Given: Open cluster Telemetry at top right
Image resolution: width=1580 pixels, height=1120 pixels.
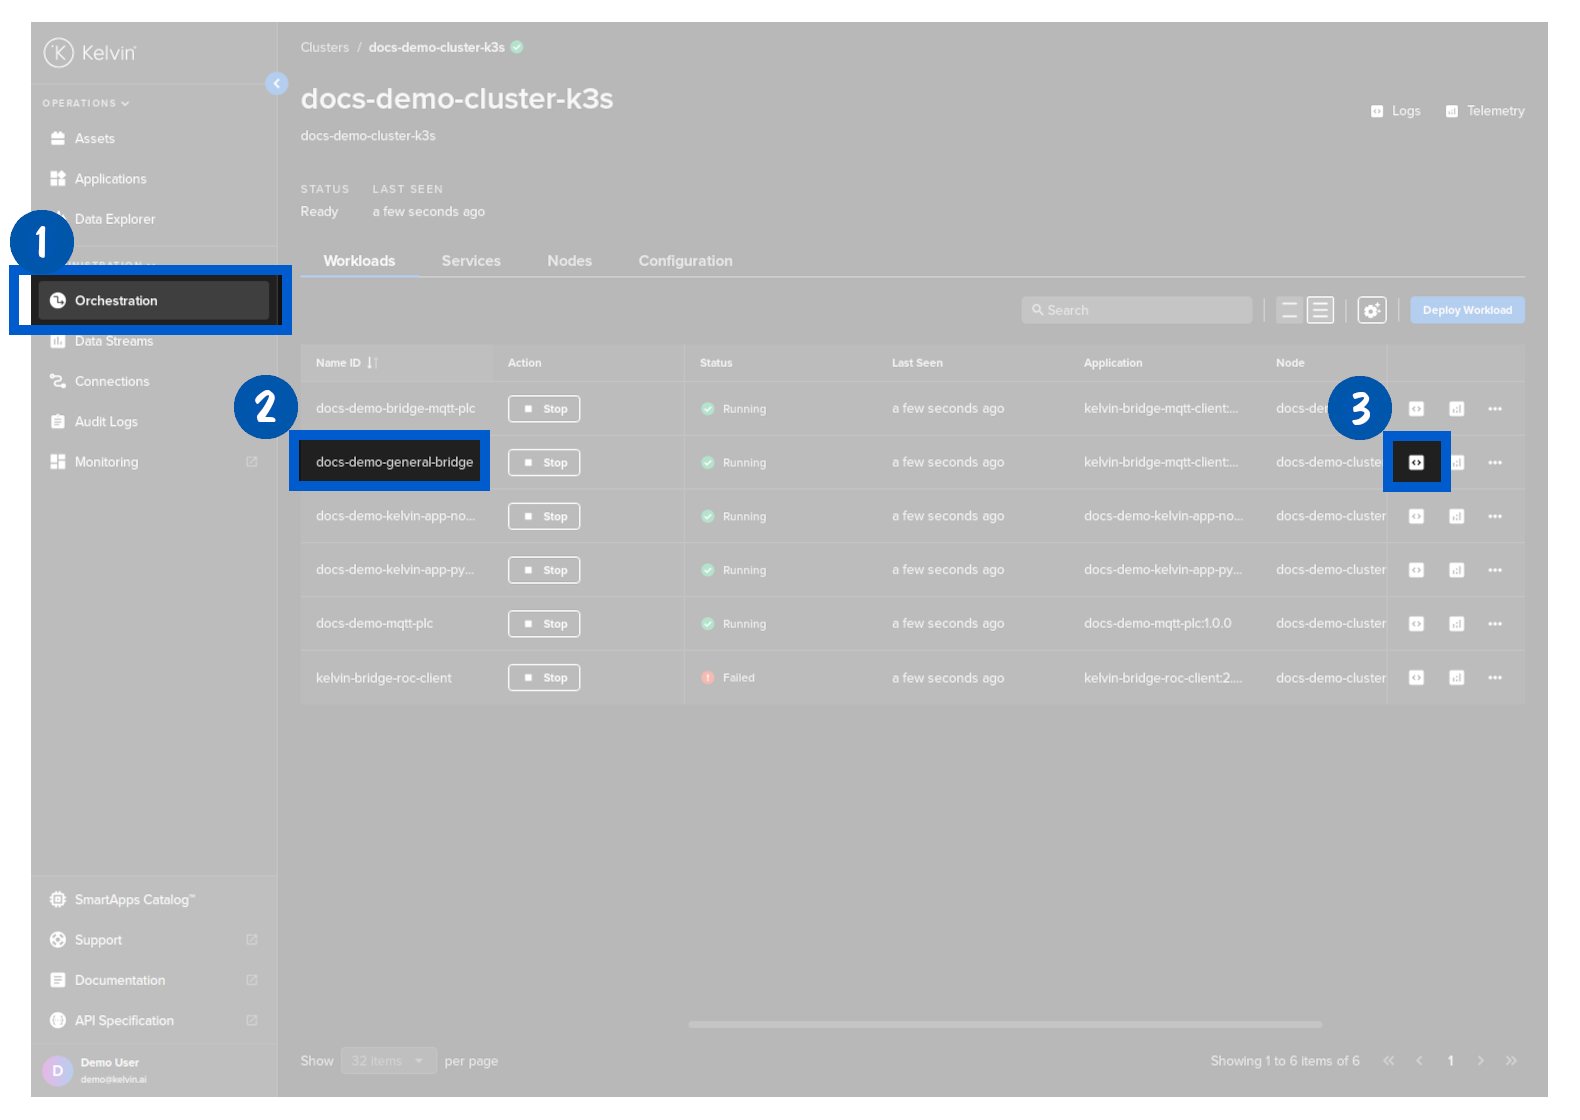Looking at the screenshot, I should 1485,111.
